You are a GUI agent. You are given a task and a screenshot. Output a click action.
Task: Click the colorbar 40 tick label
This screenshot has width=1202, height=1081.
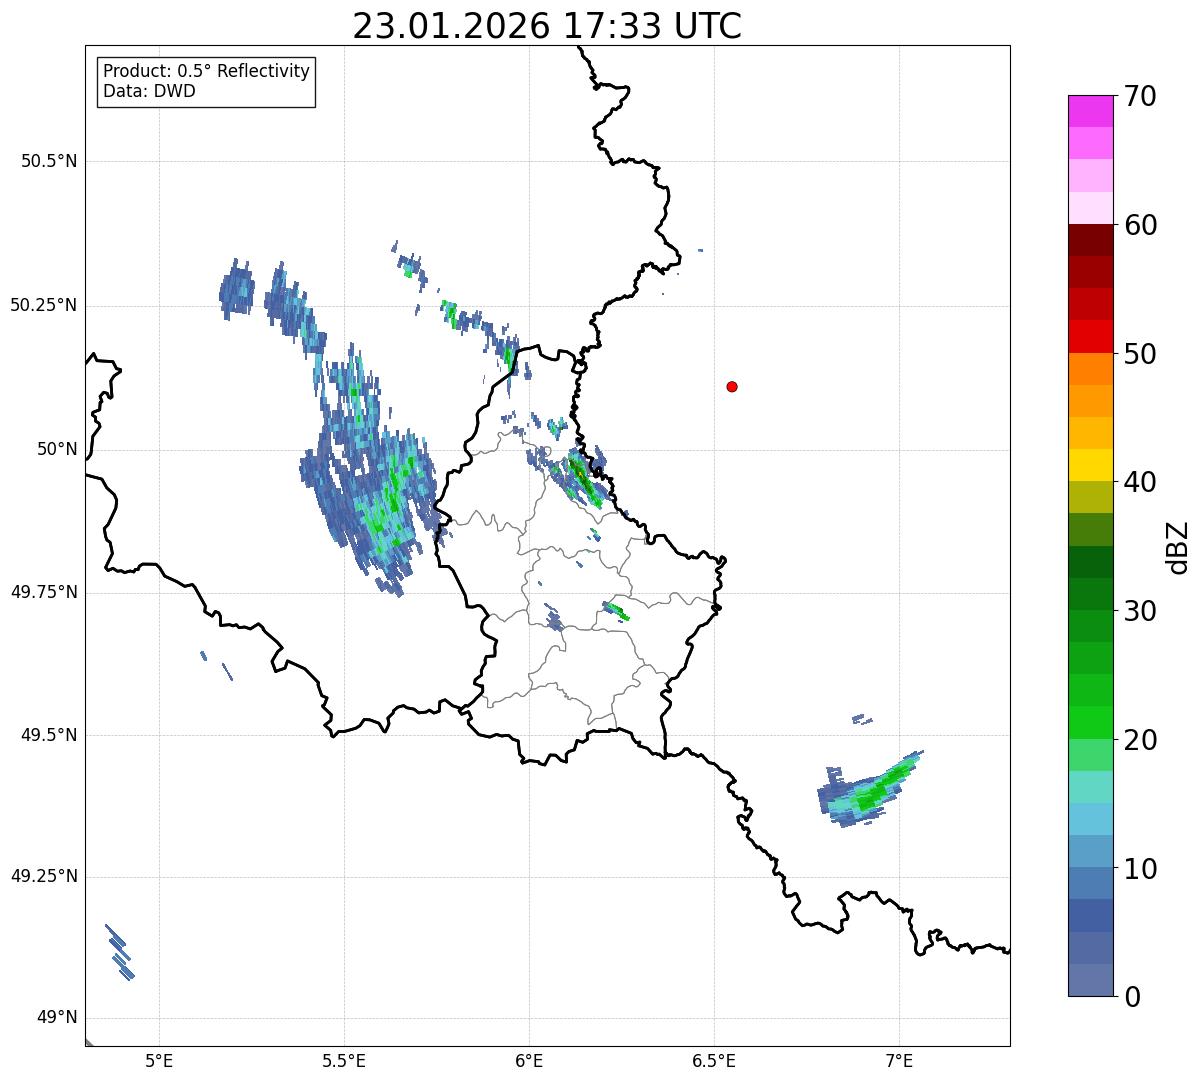pyautogui.click(x=1140, y=482)
